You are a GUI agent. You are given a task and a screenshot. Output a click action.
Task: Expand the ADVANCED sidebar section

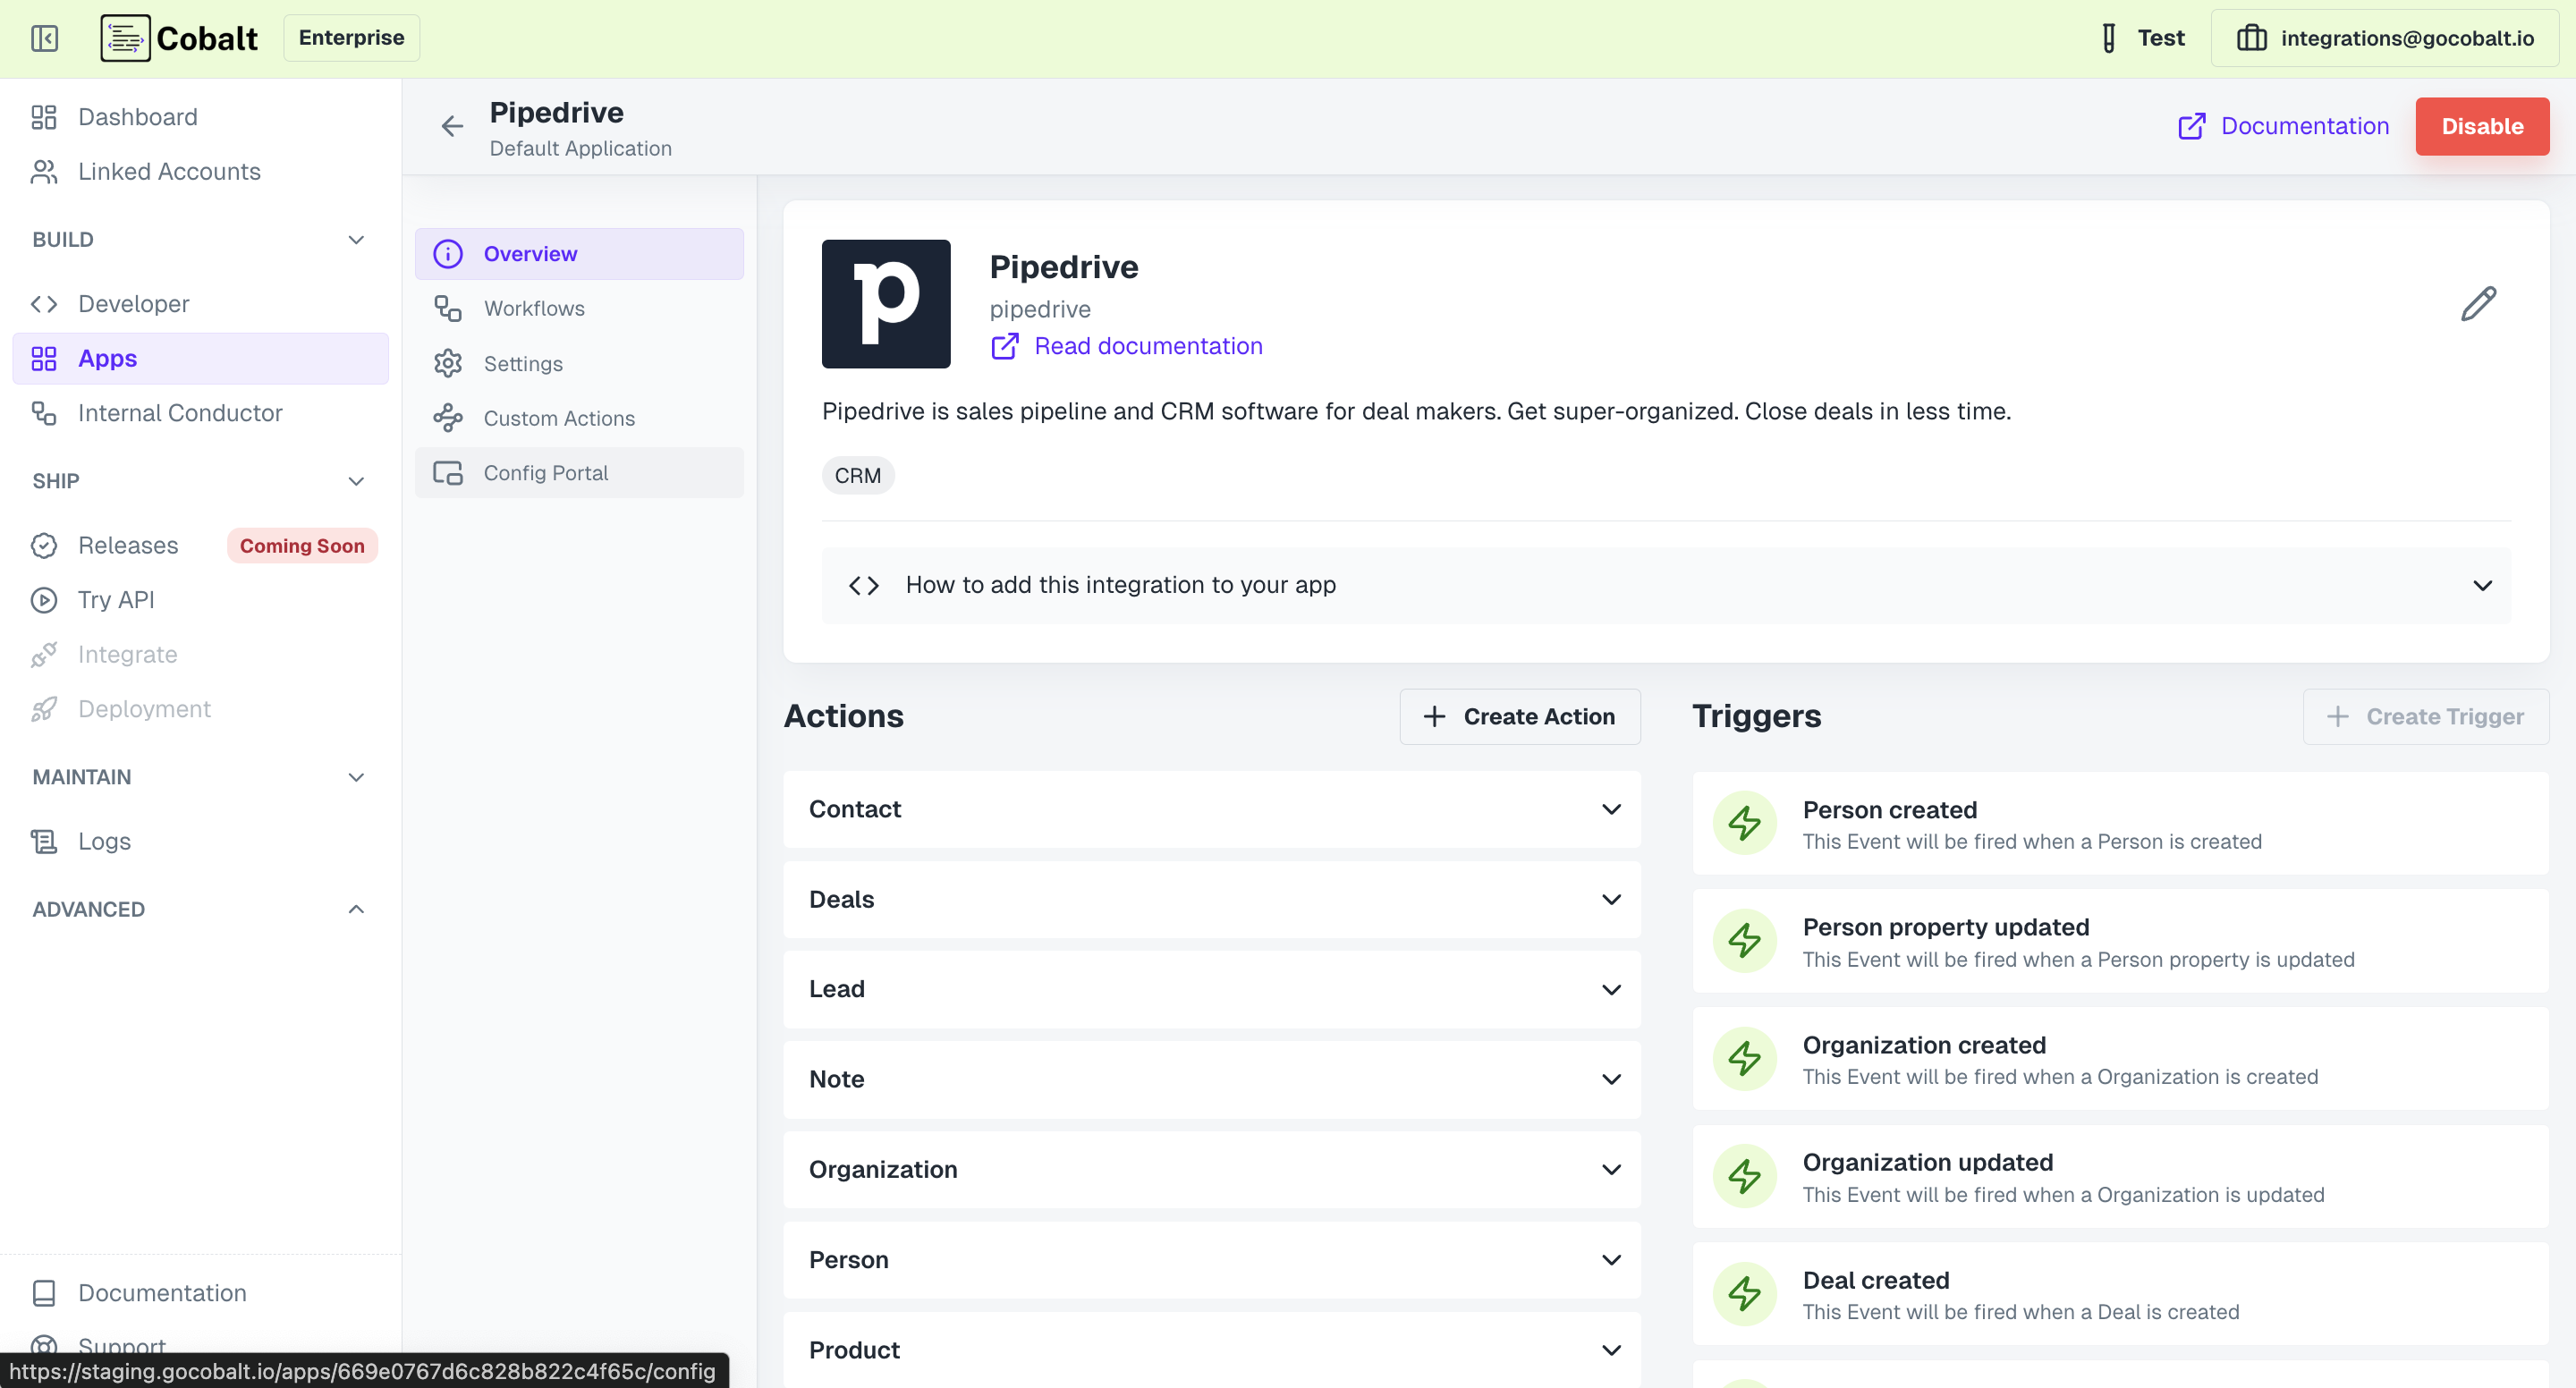(x=356, y=909)
